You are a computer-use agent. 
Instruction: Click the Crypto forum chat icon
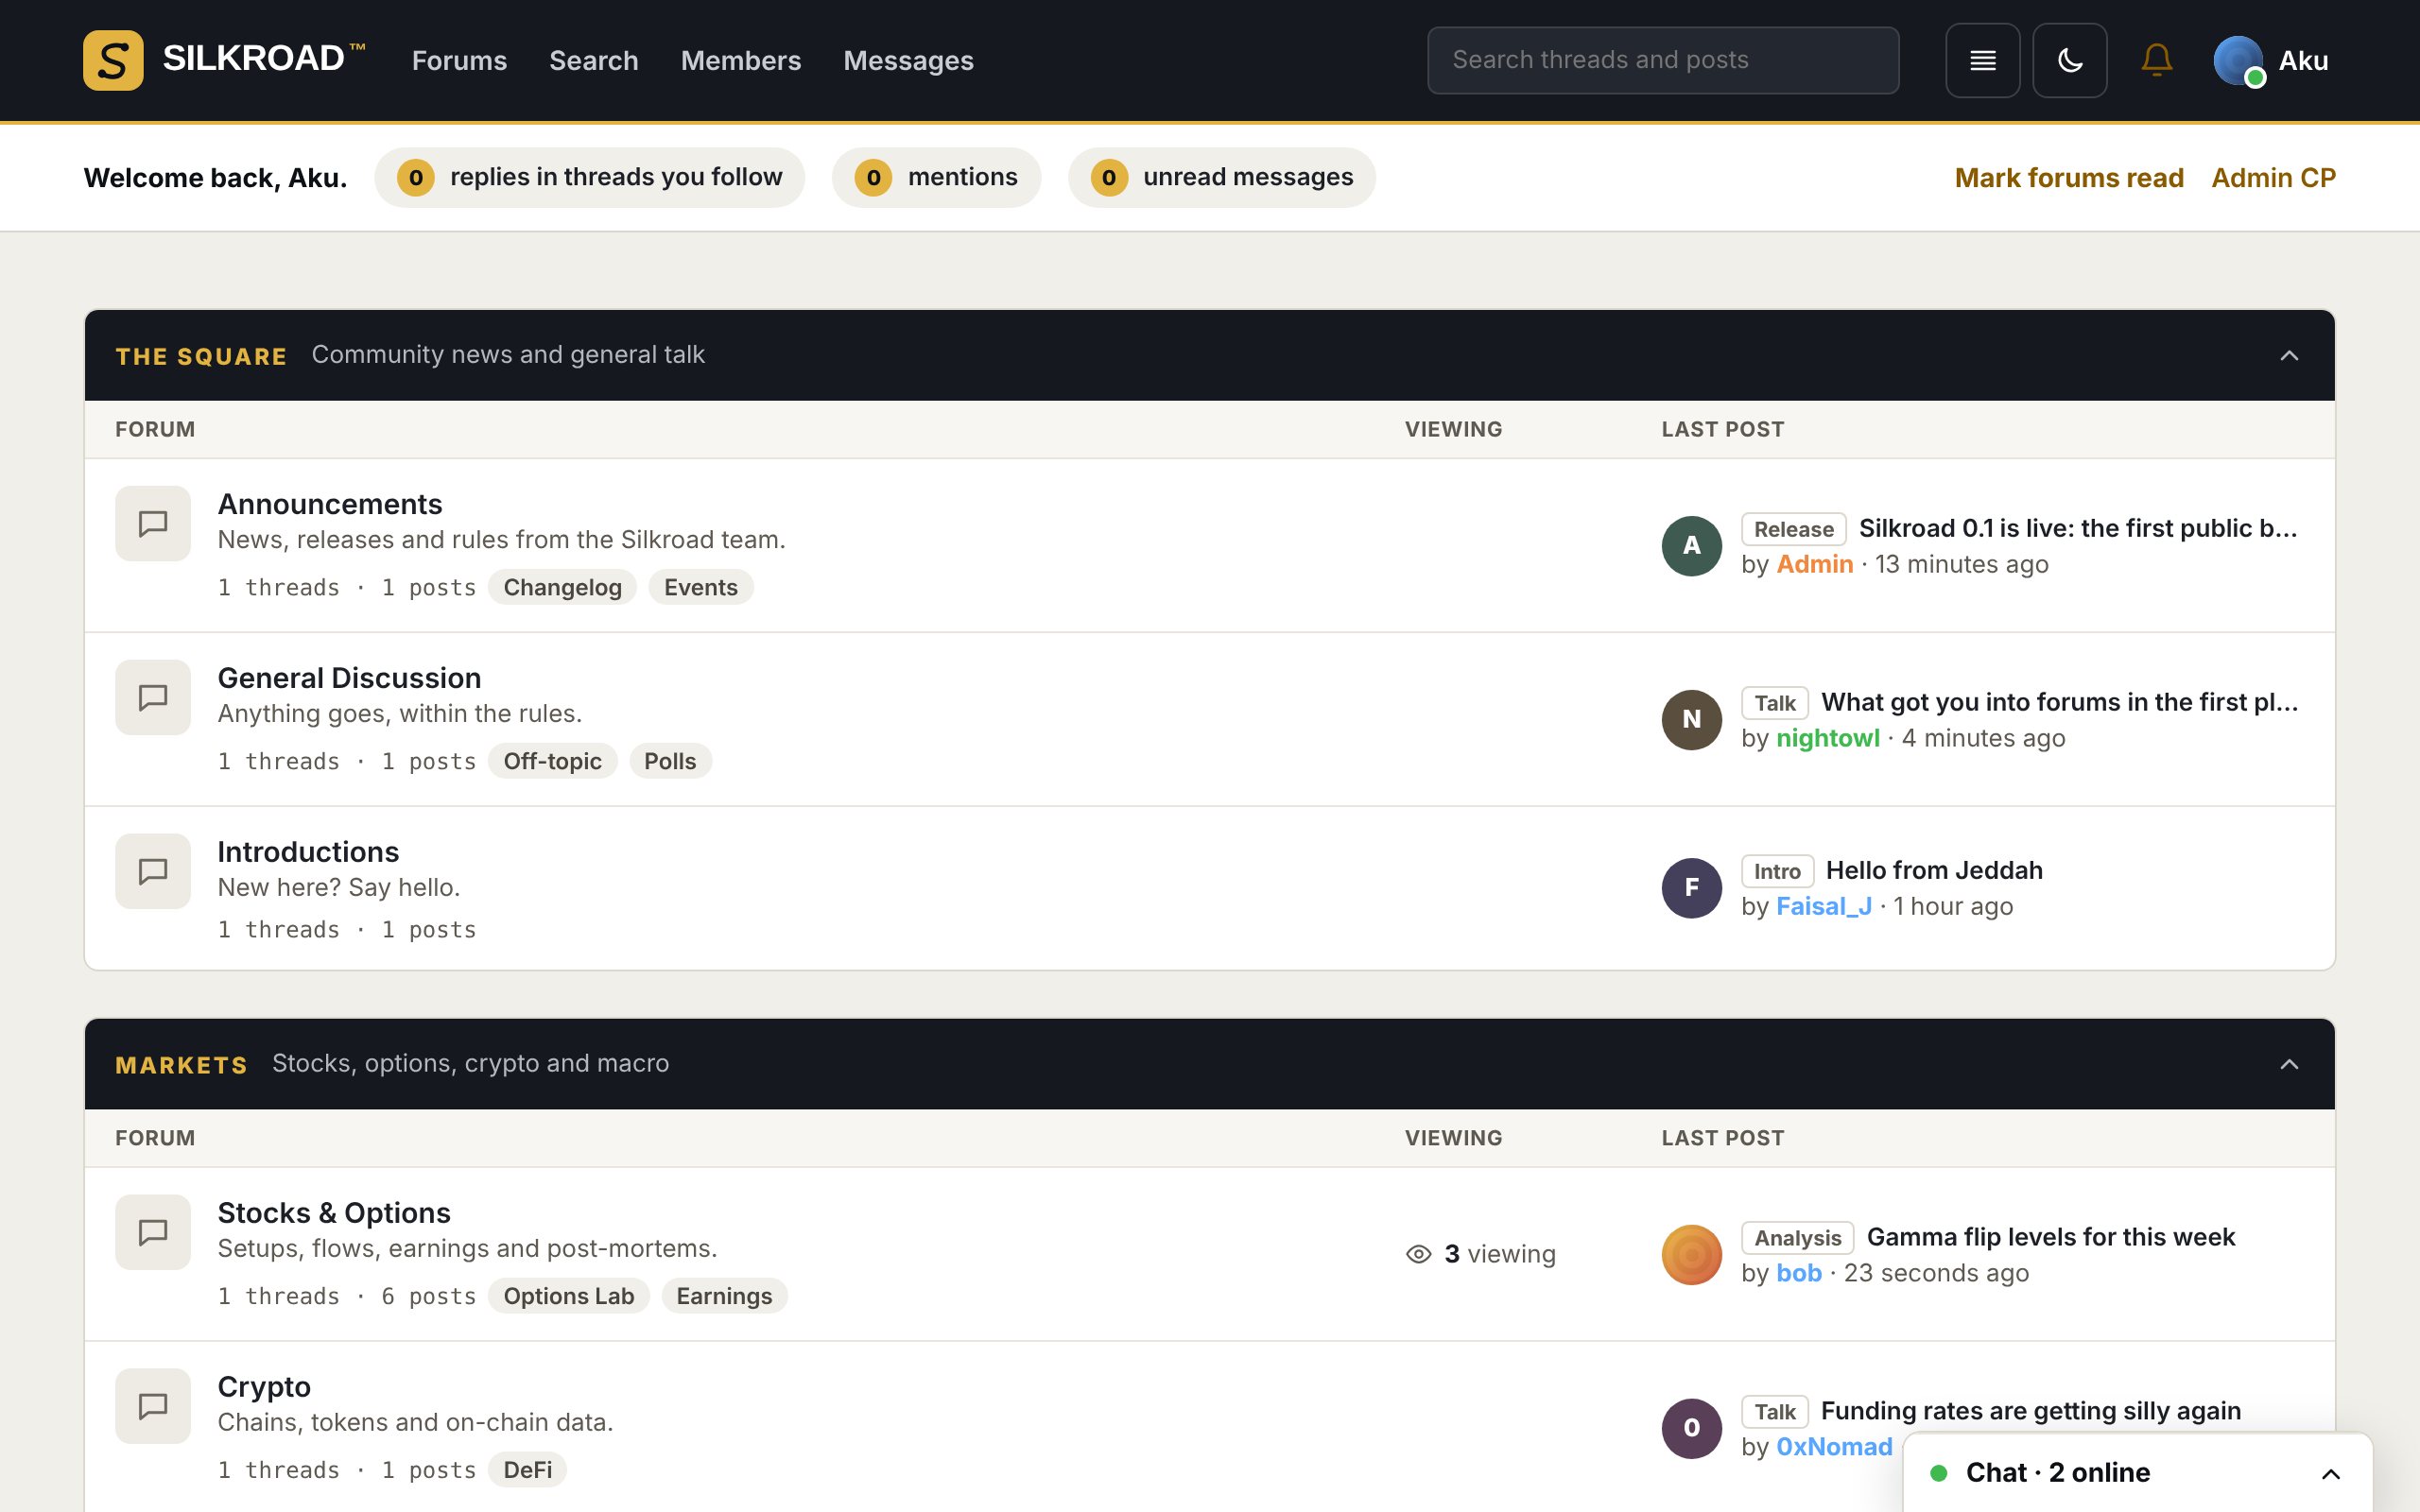pos(153,1406)
